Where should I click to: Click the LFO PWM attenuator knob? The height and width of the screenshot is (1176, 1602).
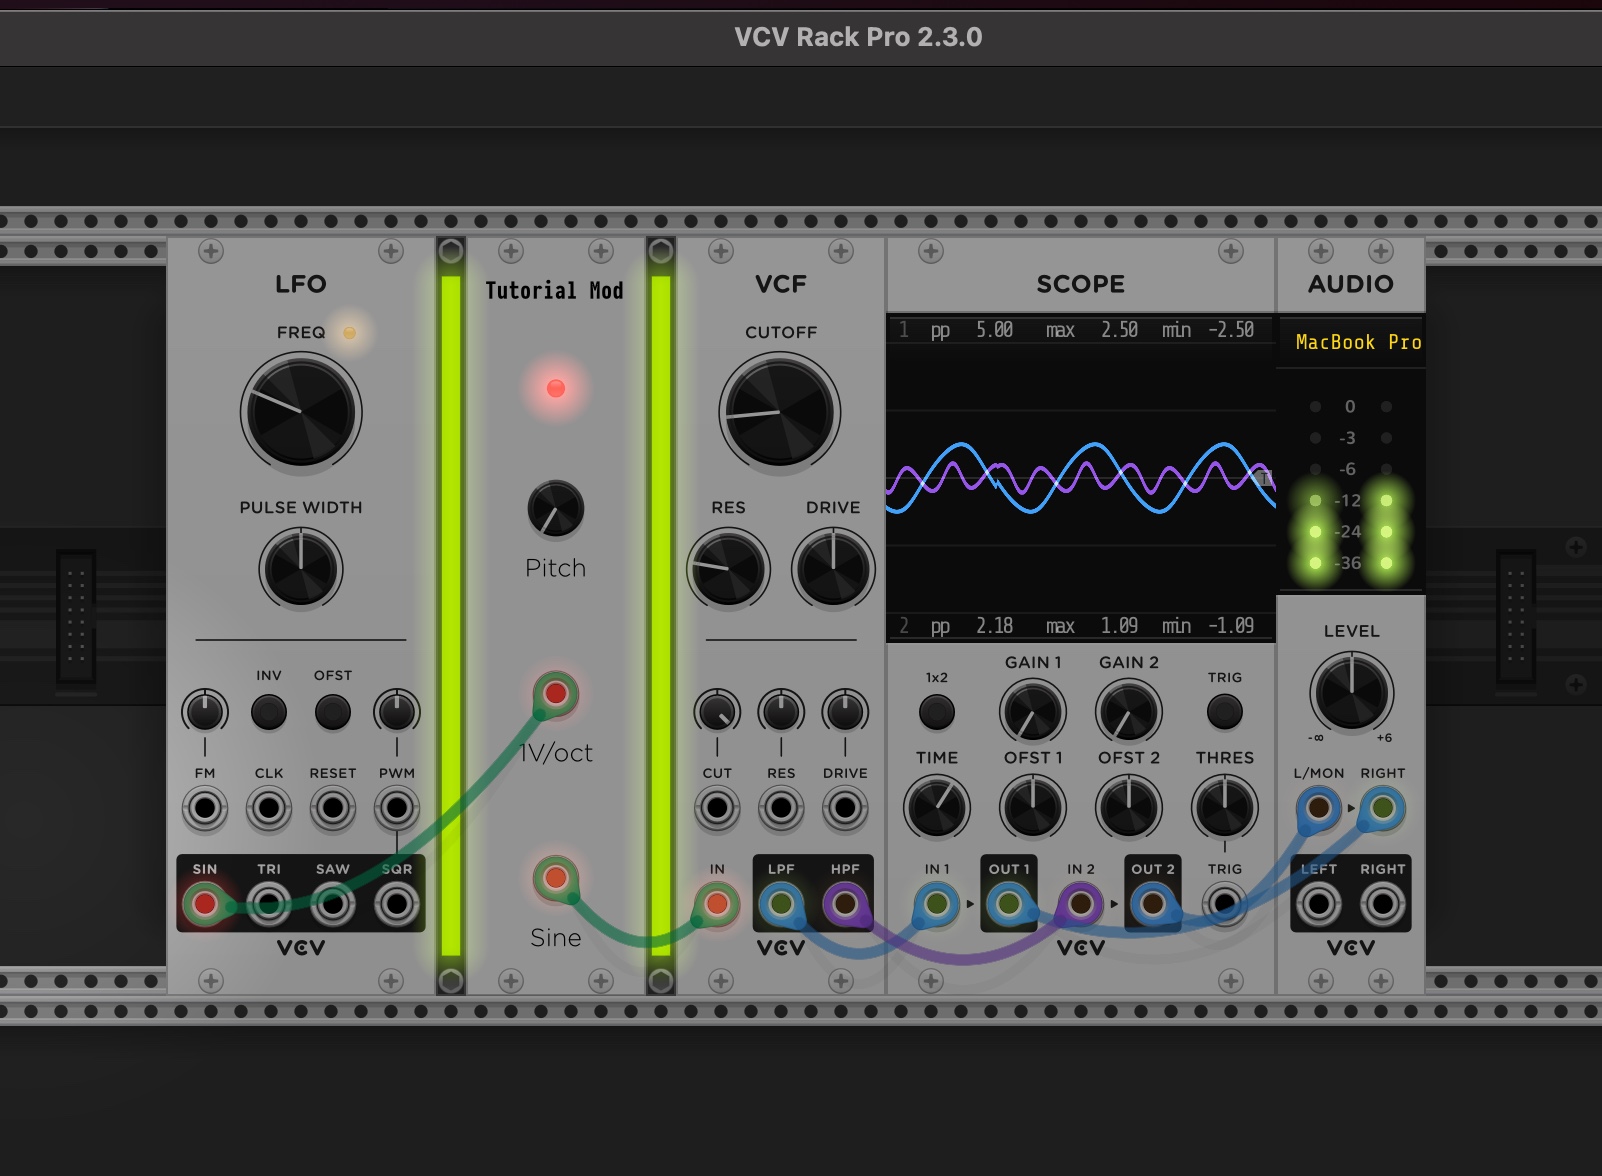[397, 712]
